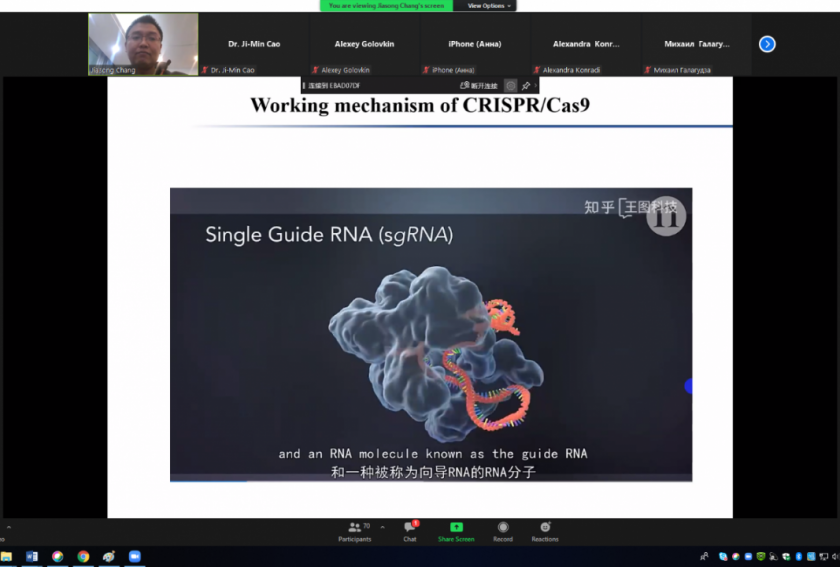Select Jiaong Chang's video thumbnail

coord(143,44)
